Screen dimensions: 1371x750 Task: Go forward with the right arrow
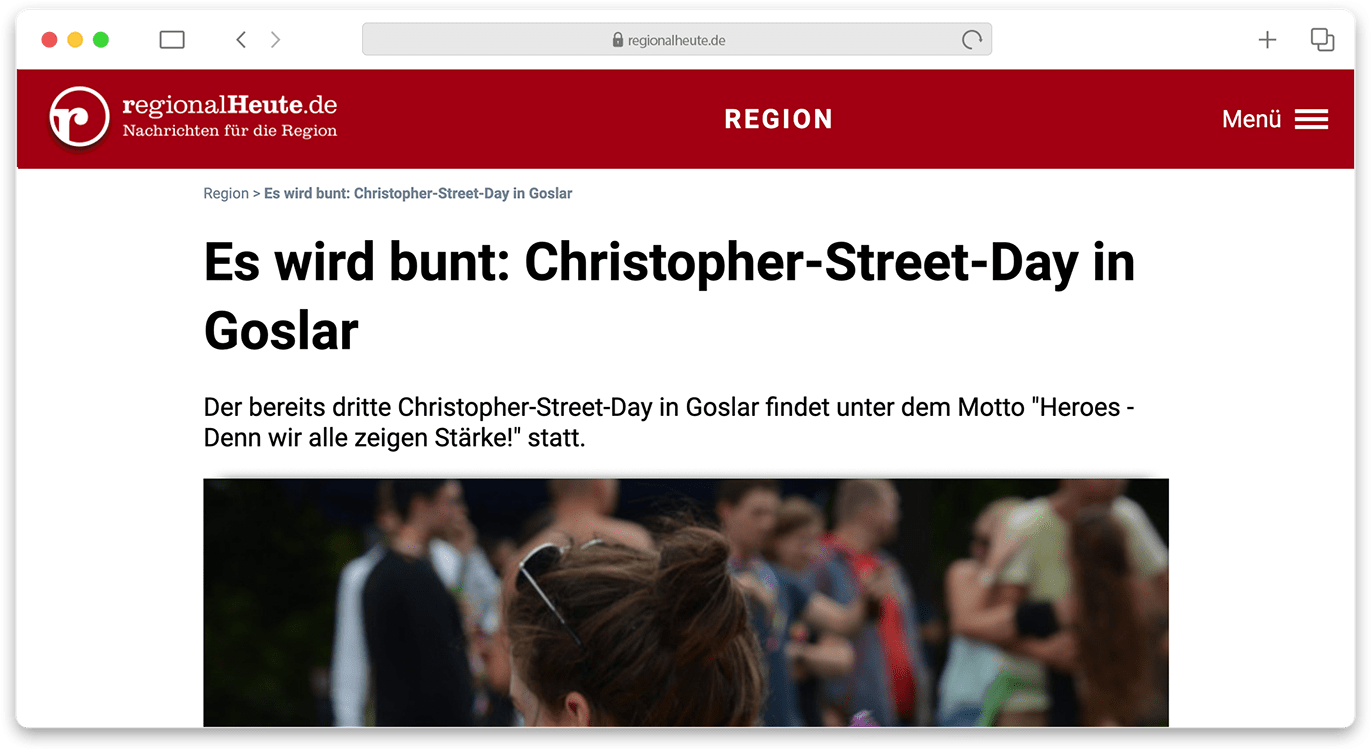[275, 40]
